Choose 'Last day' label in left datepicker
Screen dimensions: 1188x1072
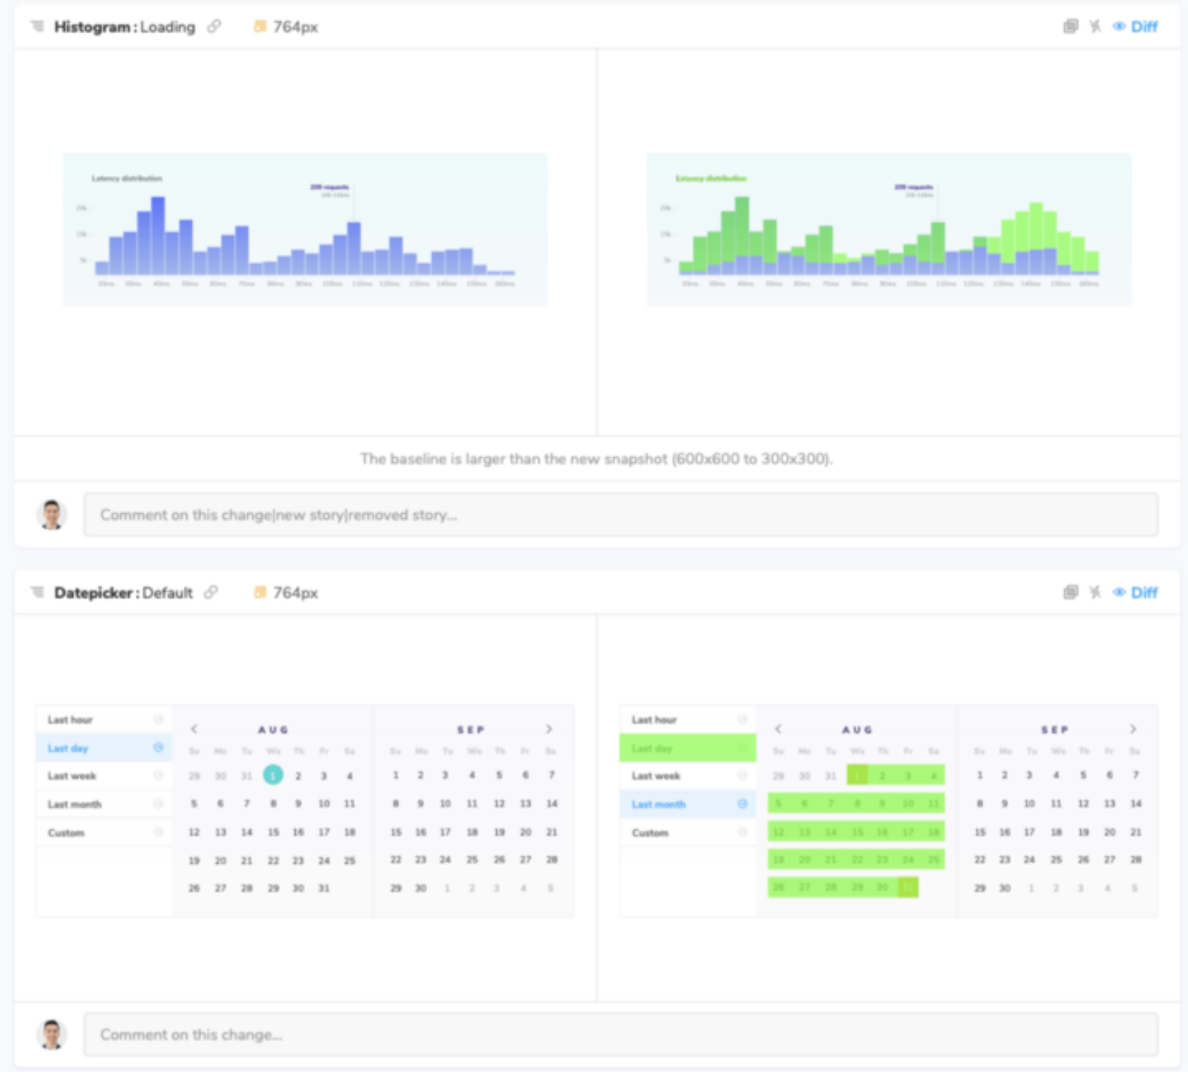(x=68, y=748)
